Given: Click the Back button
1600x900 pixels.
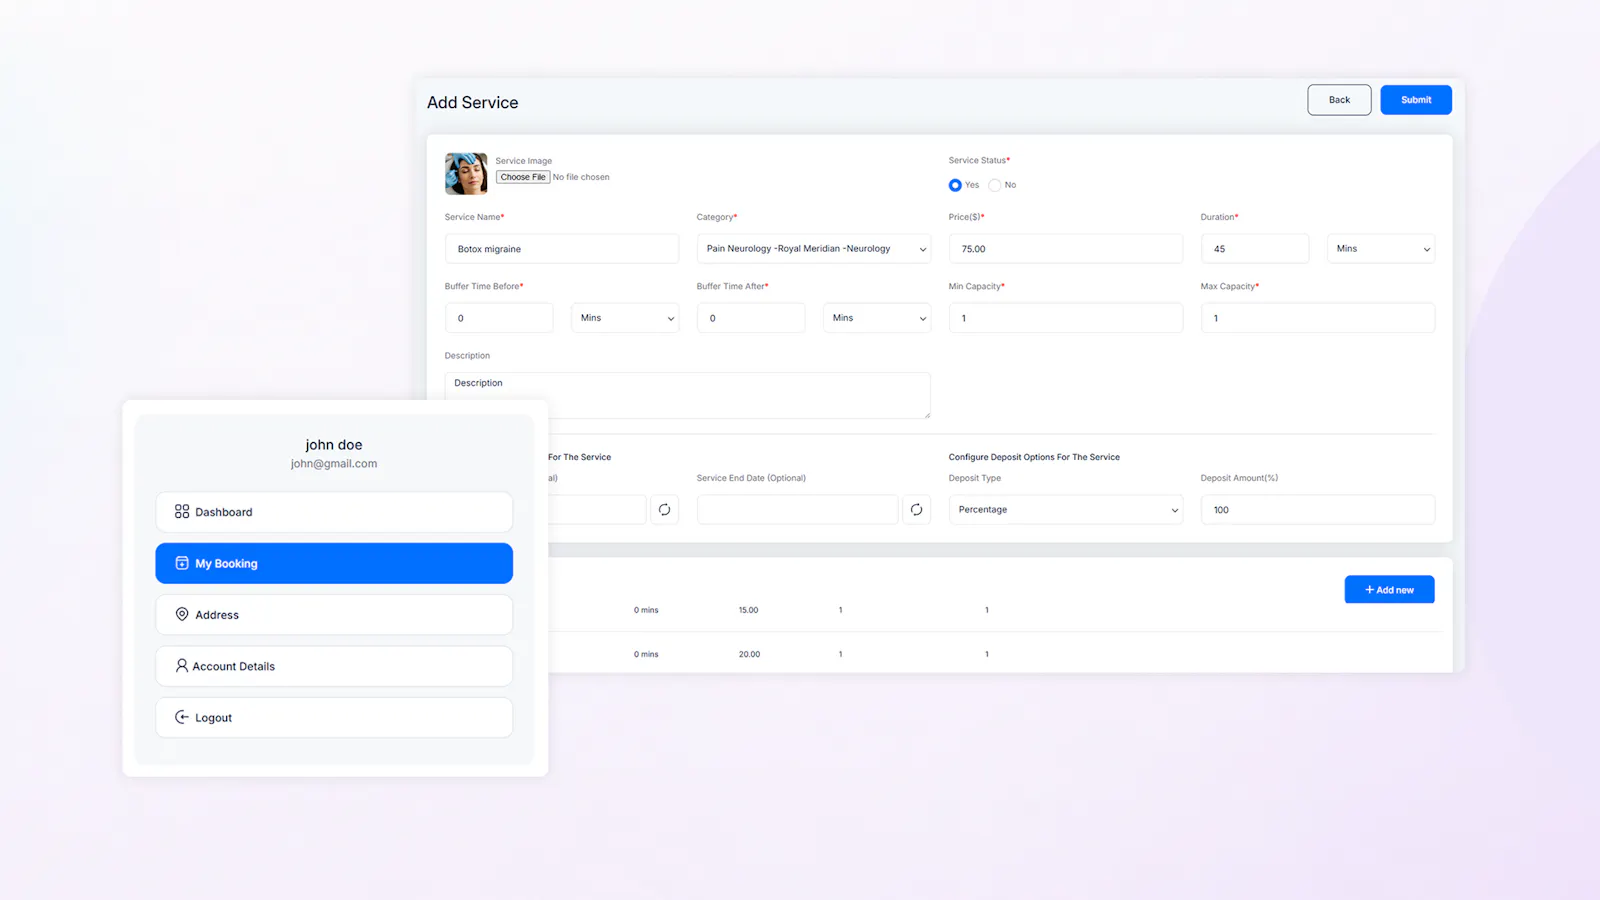Looking at the screenshot, I should coord(1339,100).
